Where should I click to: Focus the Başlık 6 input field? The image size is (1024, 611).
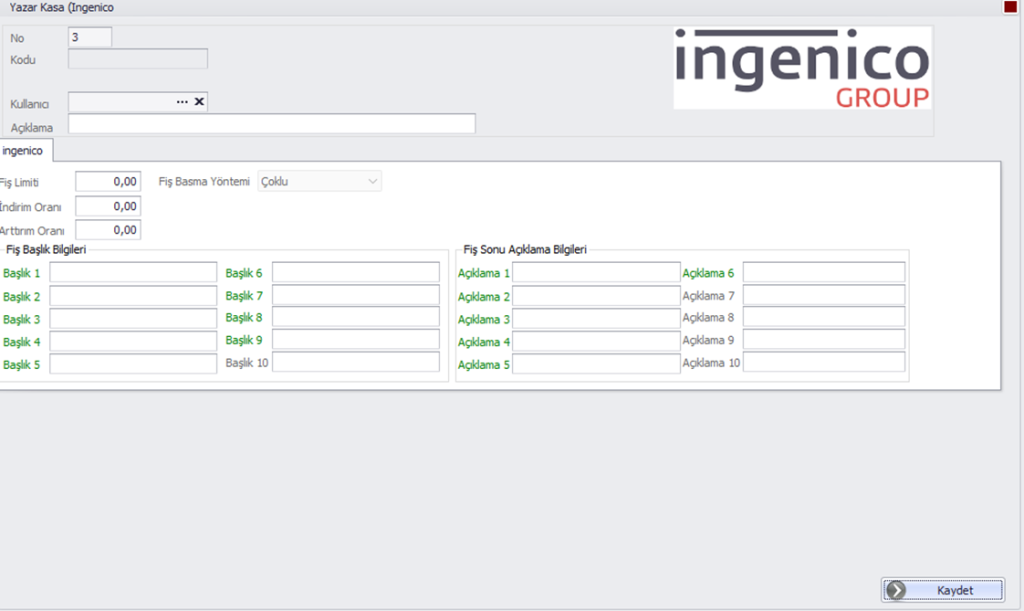pyautogui.click(x=356, y=272)
